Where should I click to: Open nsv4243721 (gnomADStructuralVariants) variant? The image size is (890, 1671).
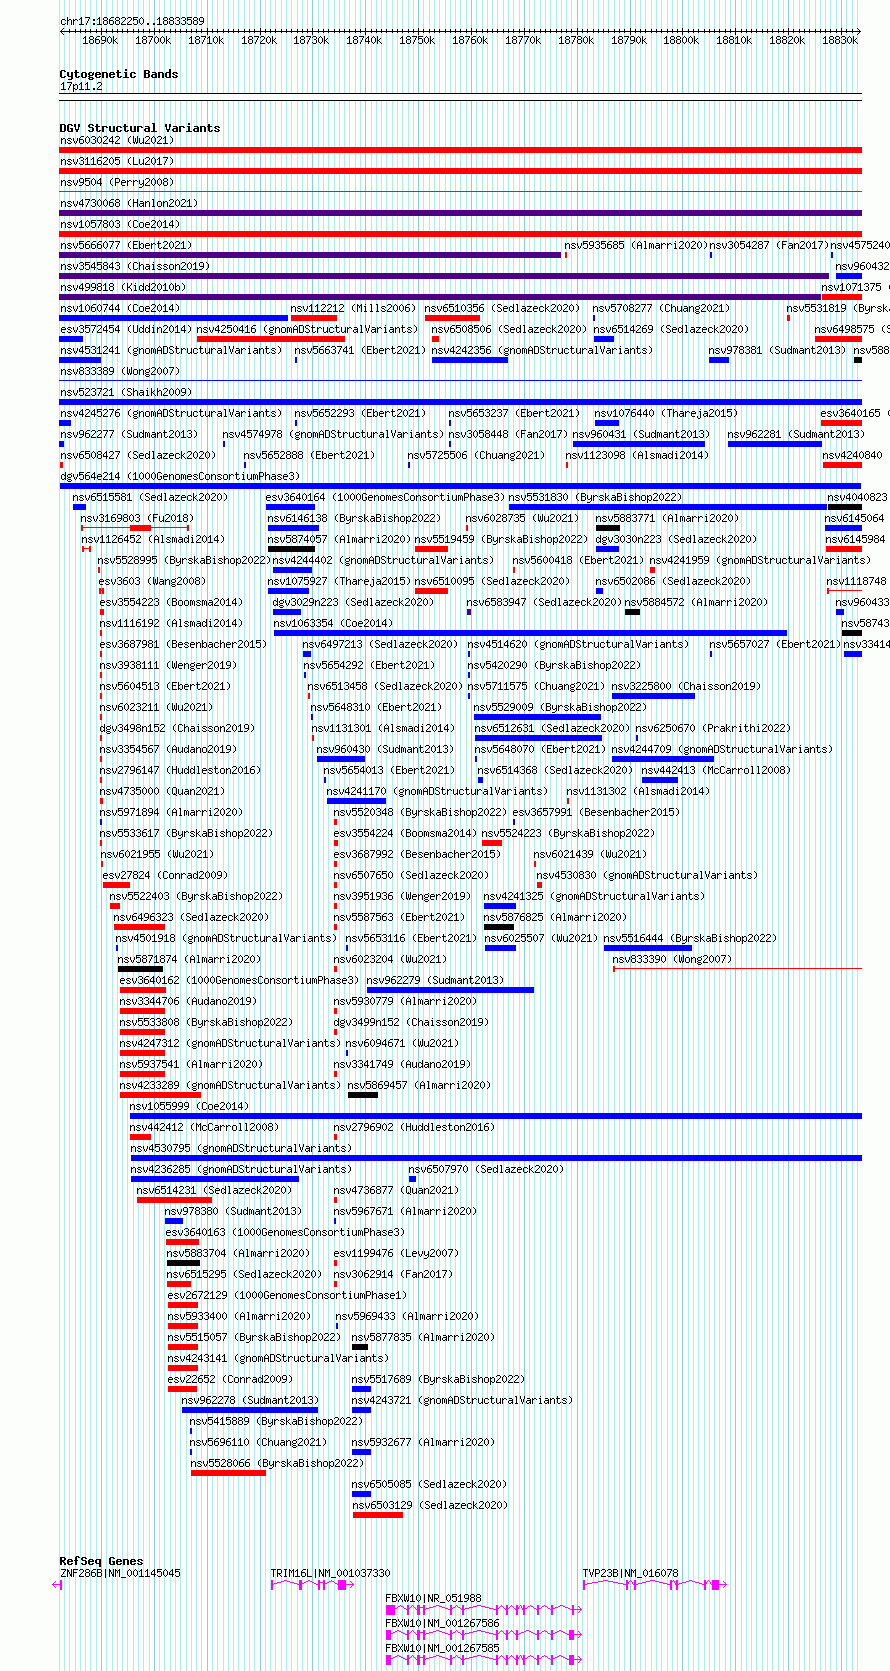pos(462,1400)
